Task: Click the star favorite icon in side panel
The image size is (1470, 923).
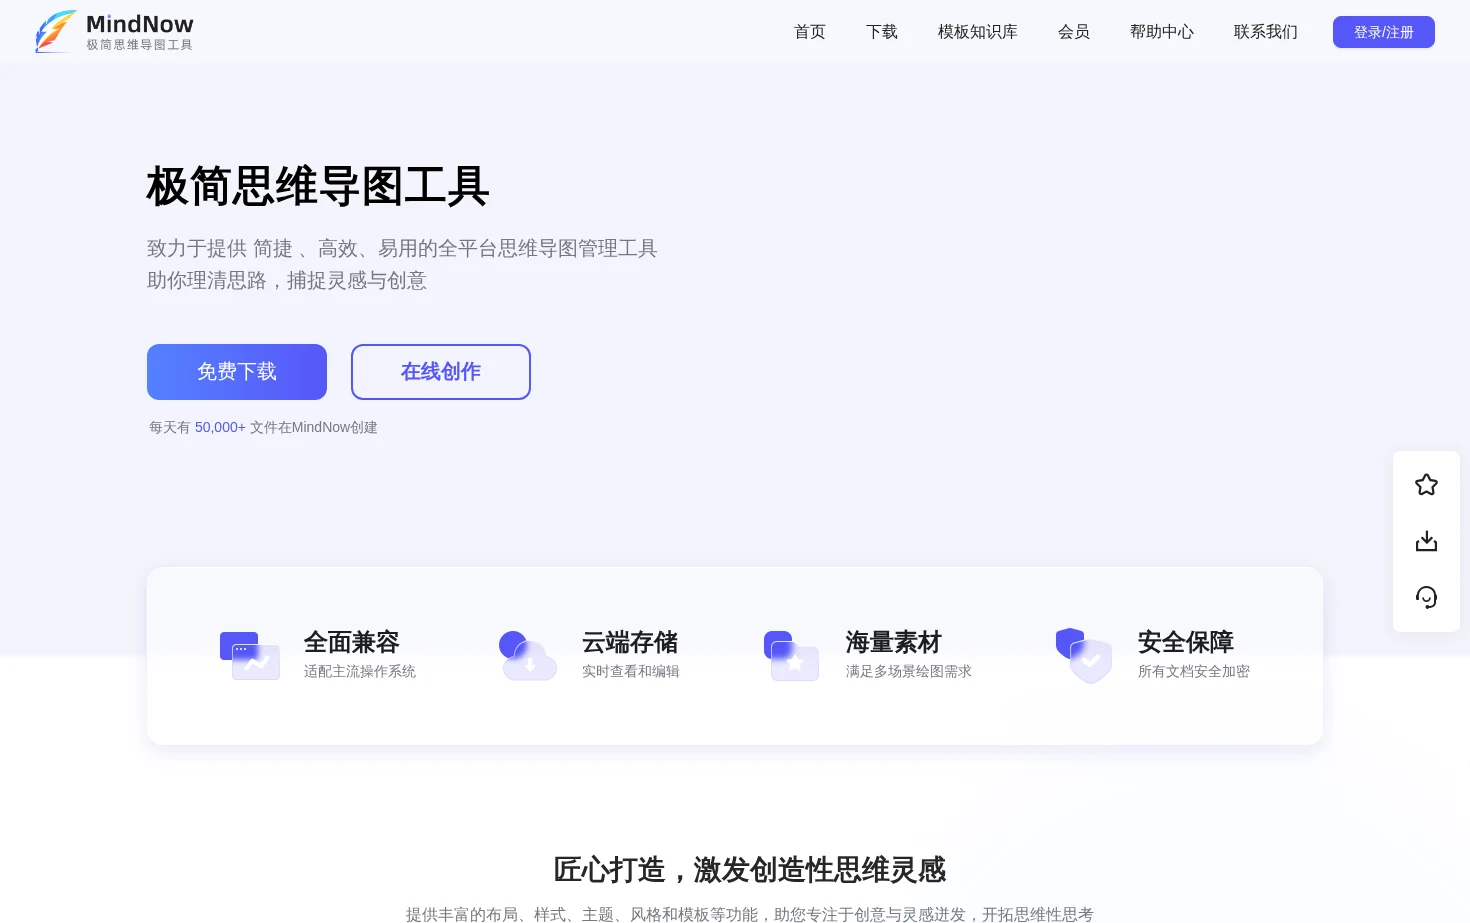Action: (x=1426, y=485)
